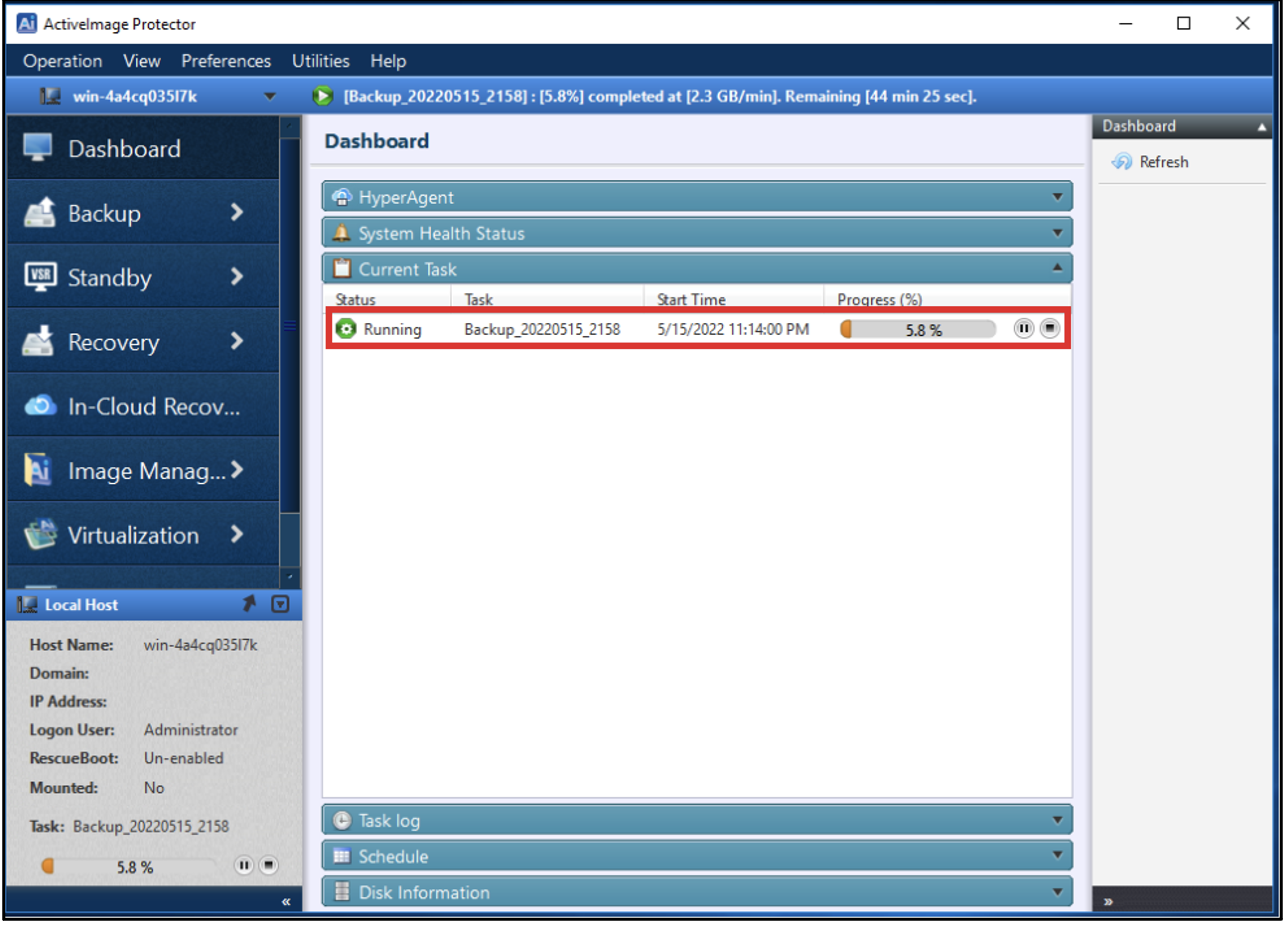The width and height of the screenshot is (1288, 926).
Task: Open the View menu
Action: [142, 61]
